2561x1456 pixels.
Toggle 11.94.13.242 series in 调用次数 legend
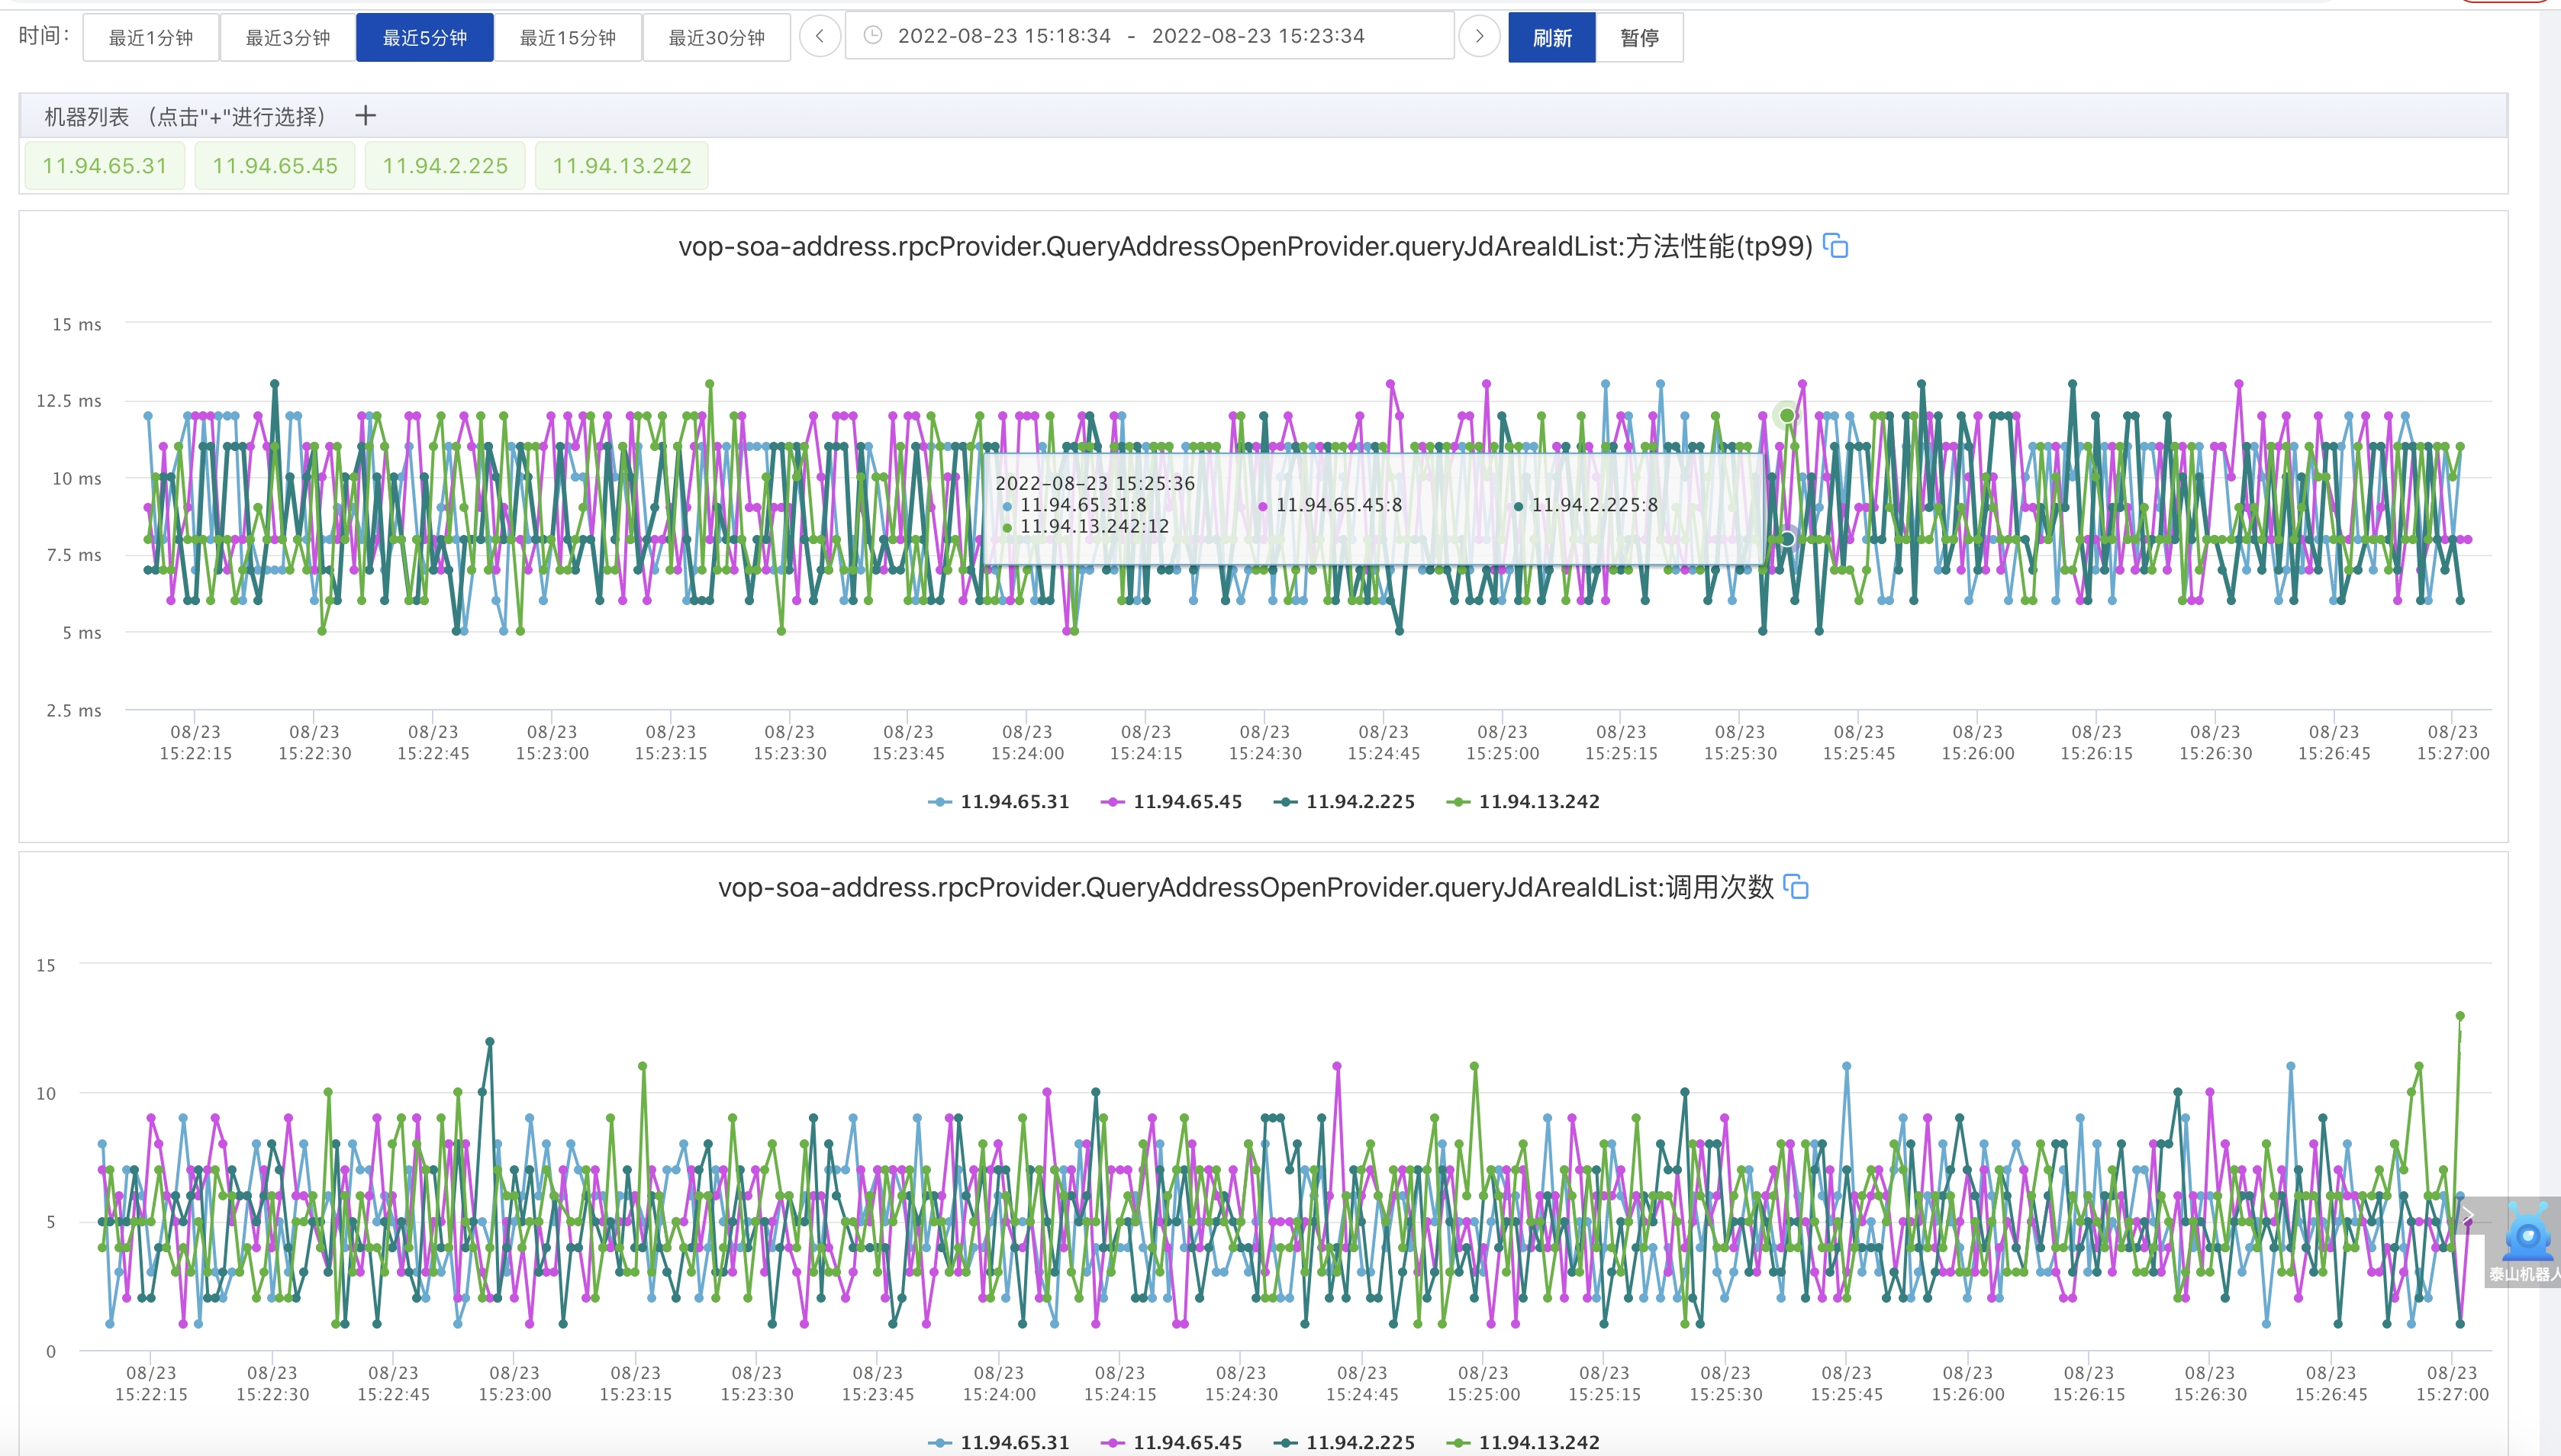(x=1523, y=1442)
